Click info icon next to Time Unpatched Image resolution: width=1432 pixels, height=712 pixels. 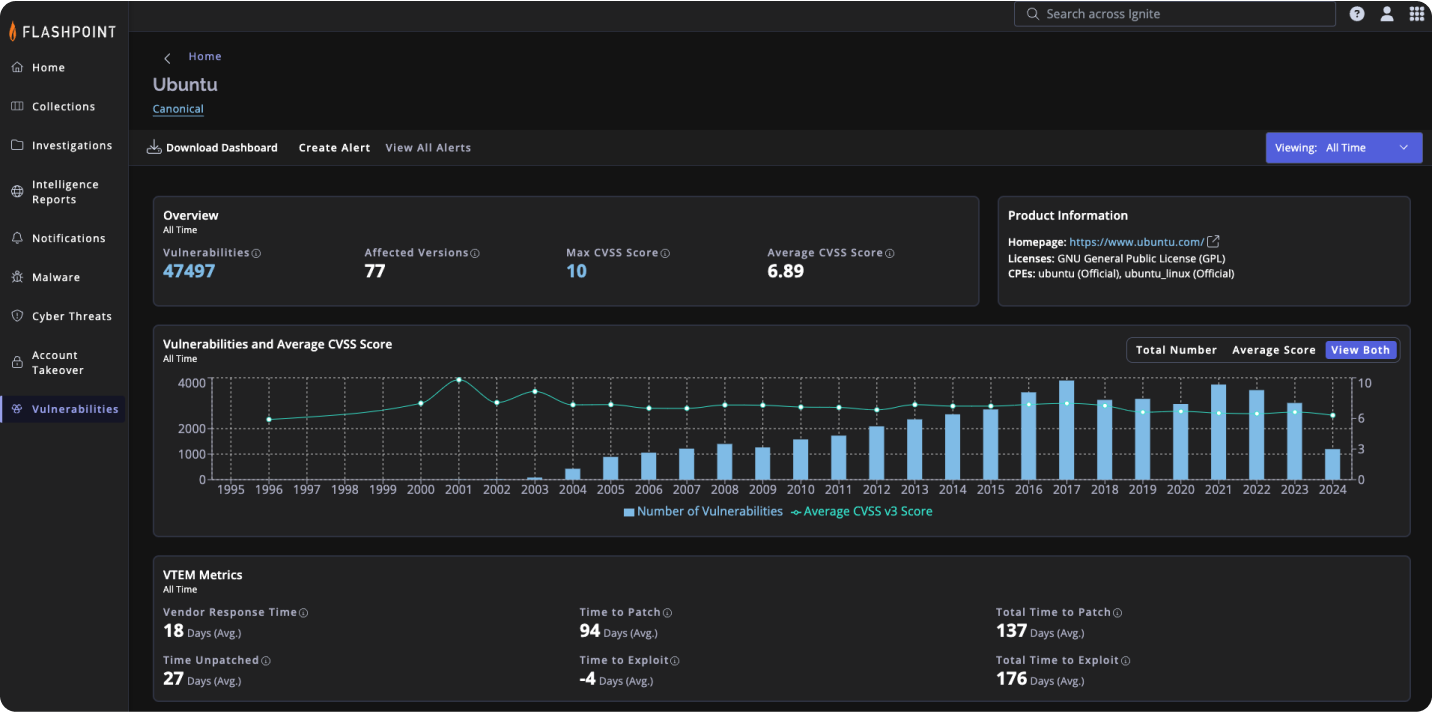[x=266, y=661]
